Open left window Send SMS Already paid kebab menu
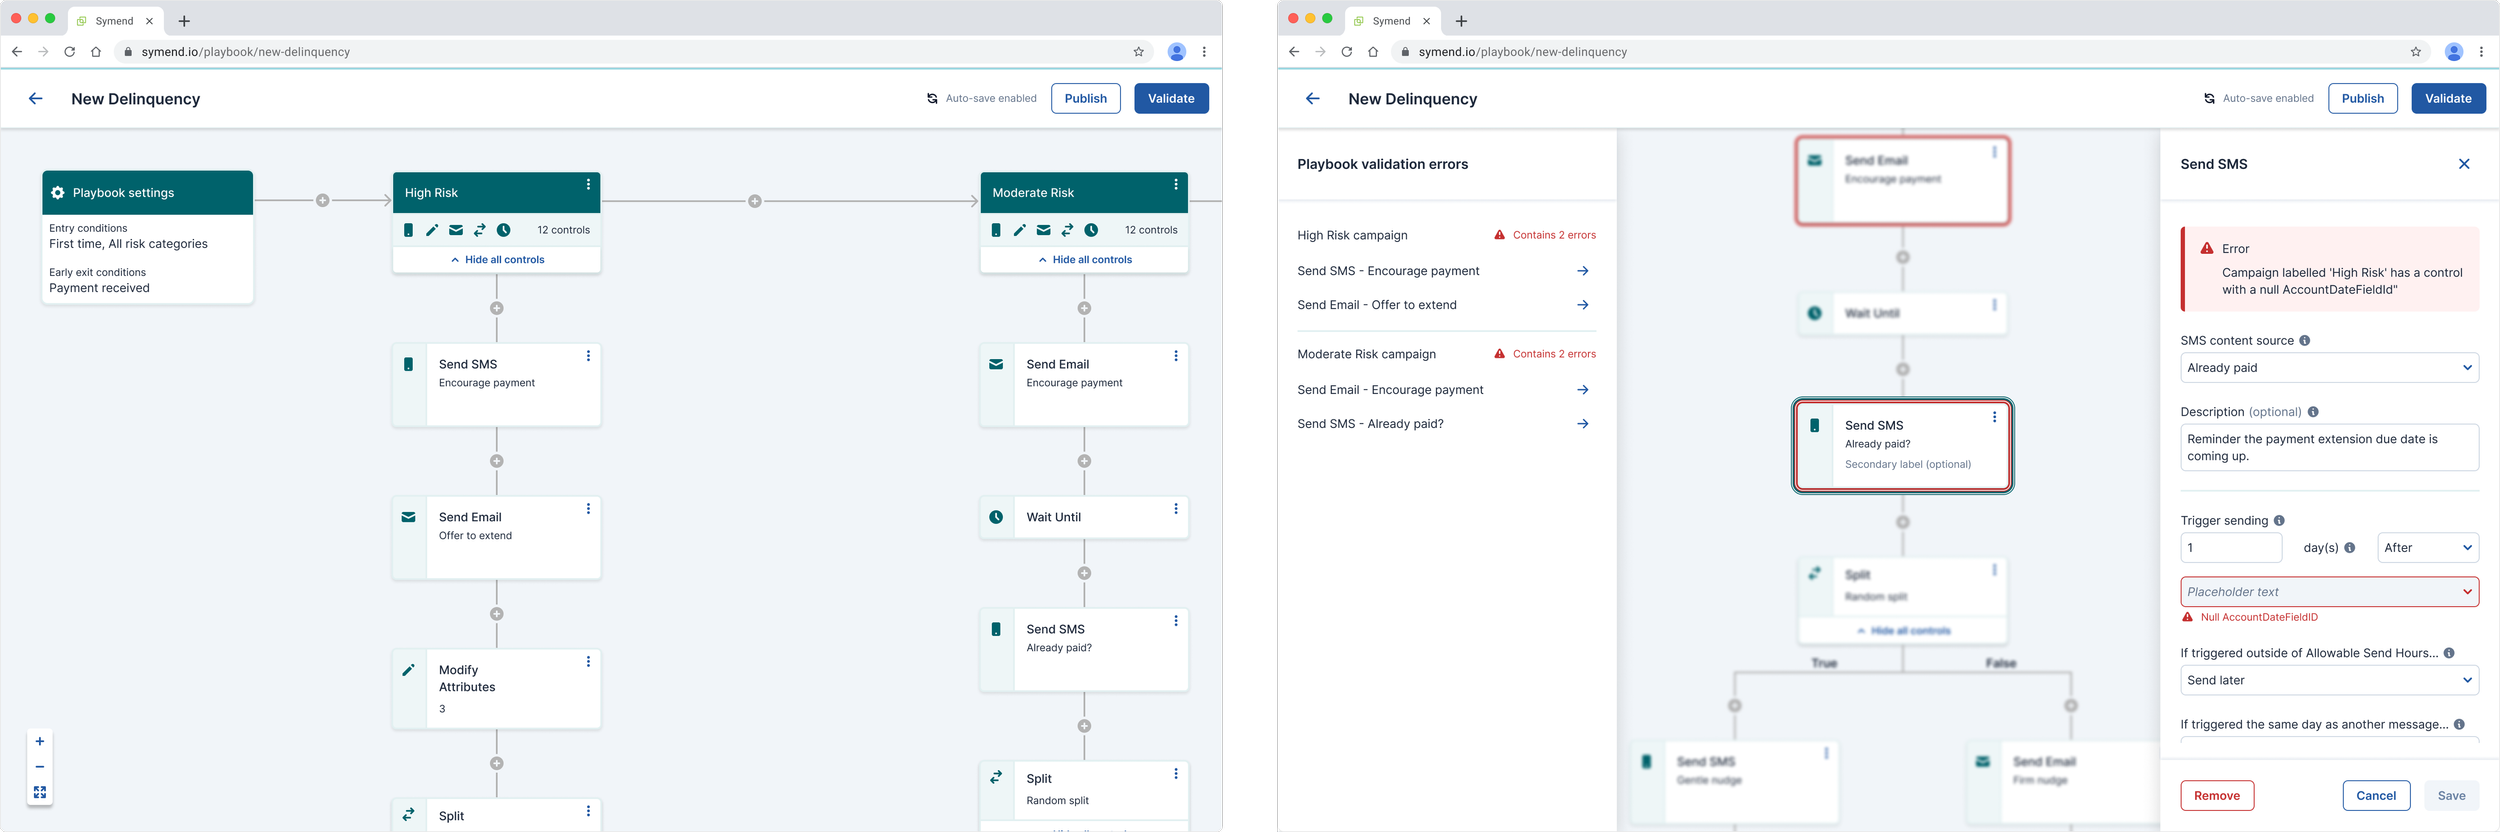Image resolution: width=2500 pixels, height=832 pixels. pyautogui.click(x=1176, y=621)
